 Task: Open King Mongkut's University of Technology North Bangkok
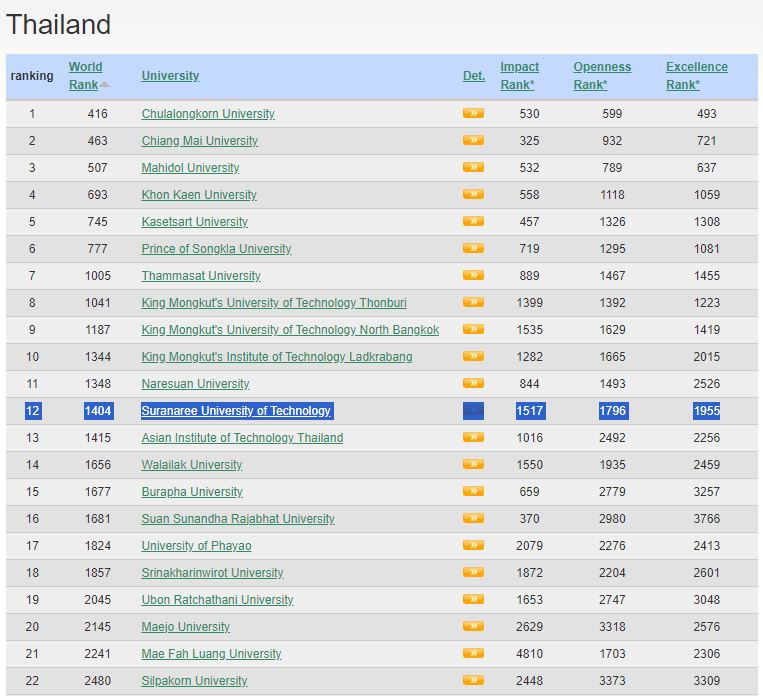290,330
